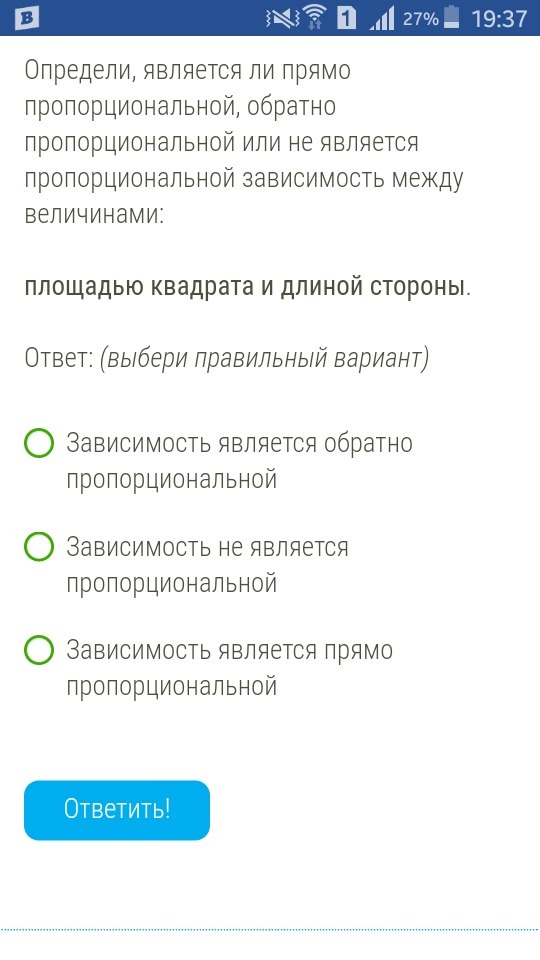Click the dotted separator line at bottom
Viewport: 540px width, 960px height.
point(270,930)
